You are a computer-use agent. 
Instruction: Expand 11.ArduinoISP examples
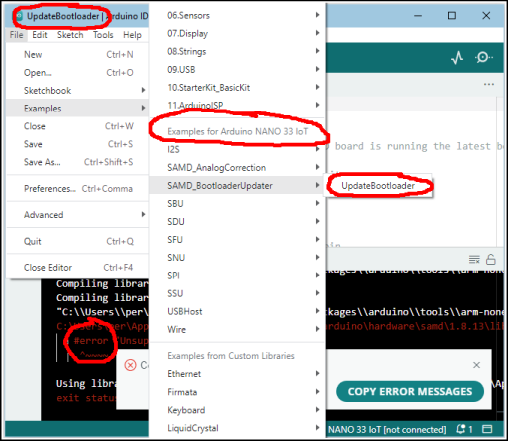(x=237, y=105)
